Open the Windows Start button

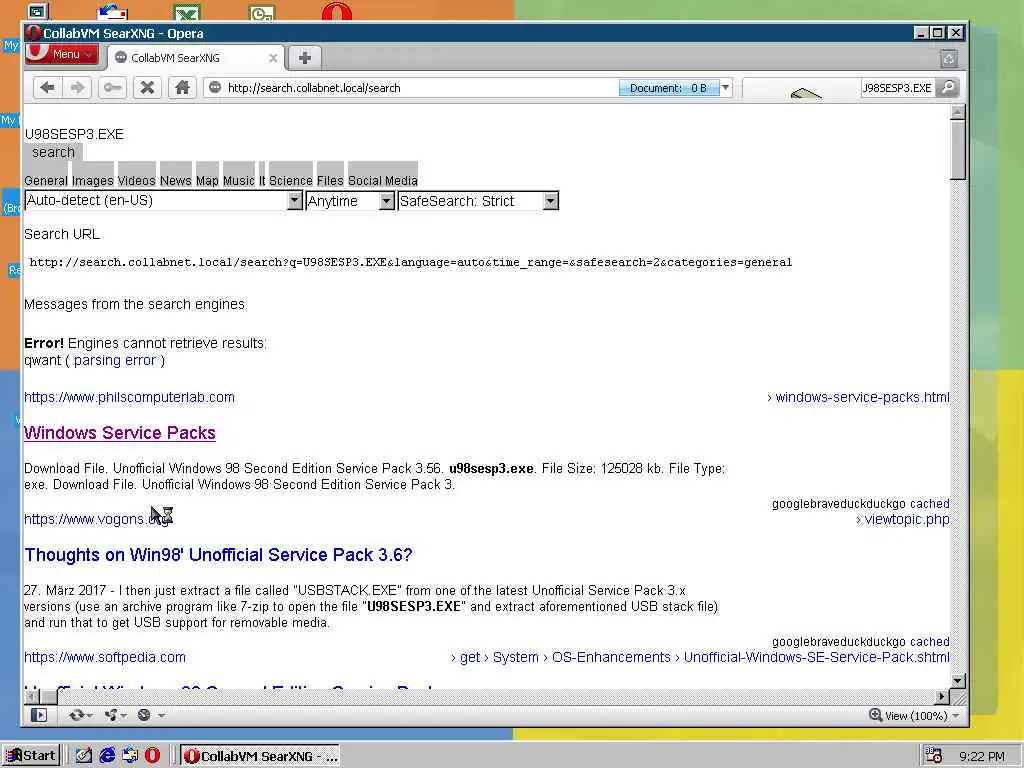tap(31, 756)
